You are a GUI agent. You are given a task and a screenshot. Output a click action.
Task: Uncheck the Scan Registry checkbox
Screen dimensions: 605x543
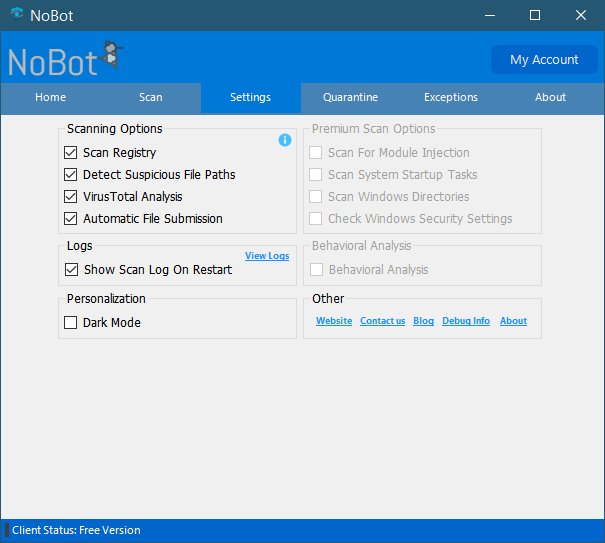[71, 152]
